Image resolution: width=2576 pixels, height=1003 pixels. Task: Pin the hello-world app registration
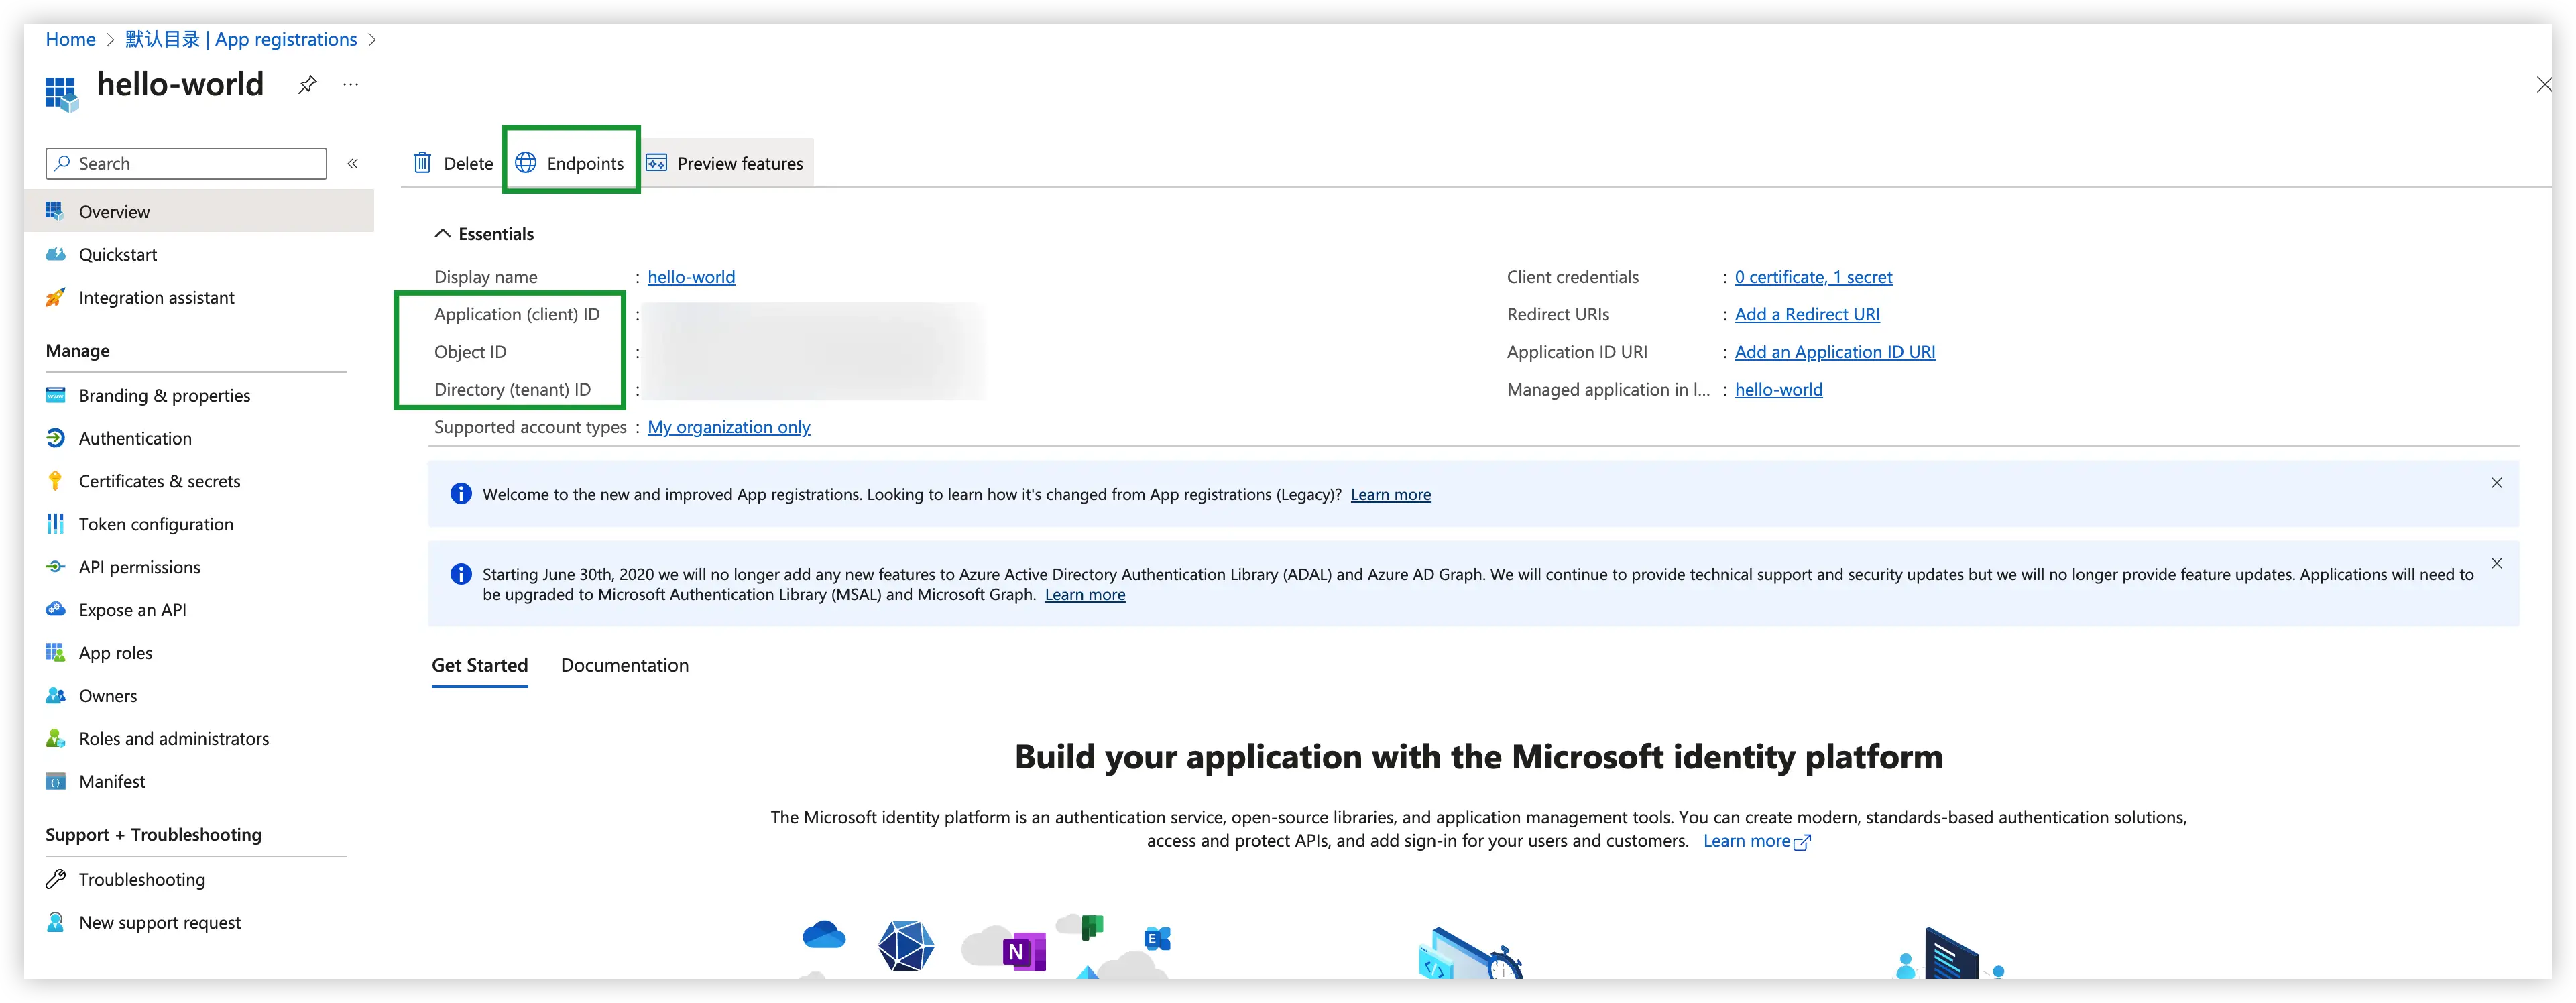(307, 85)
